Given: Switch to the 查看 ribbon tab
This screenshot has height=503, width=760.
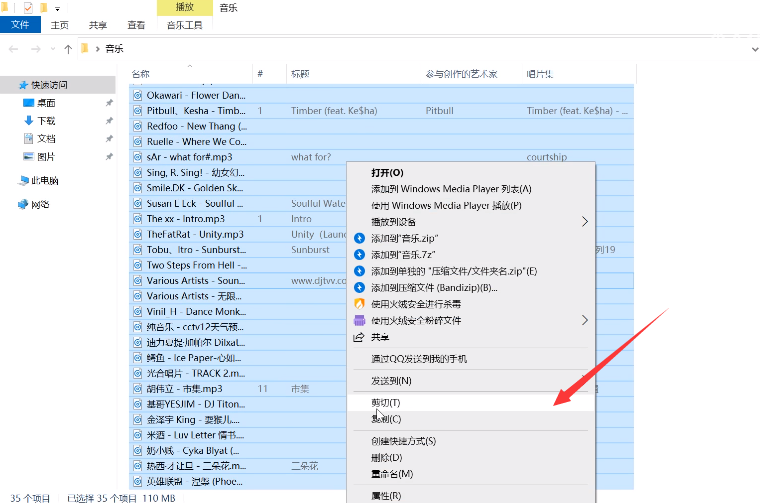Looking at the screenshot, I should pos(136,25).
